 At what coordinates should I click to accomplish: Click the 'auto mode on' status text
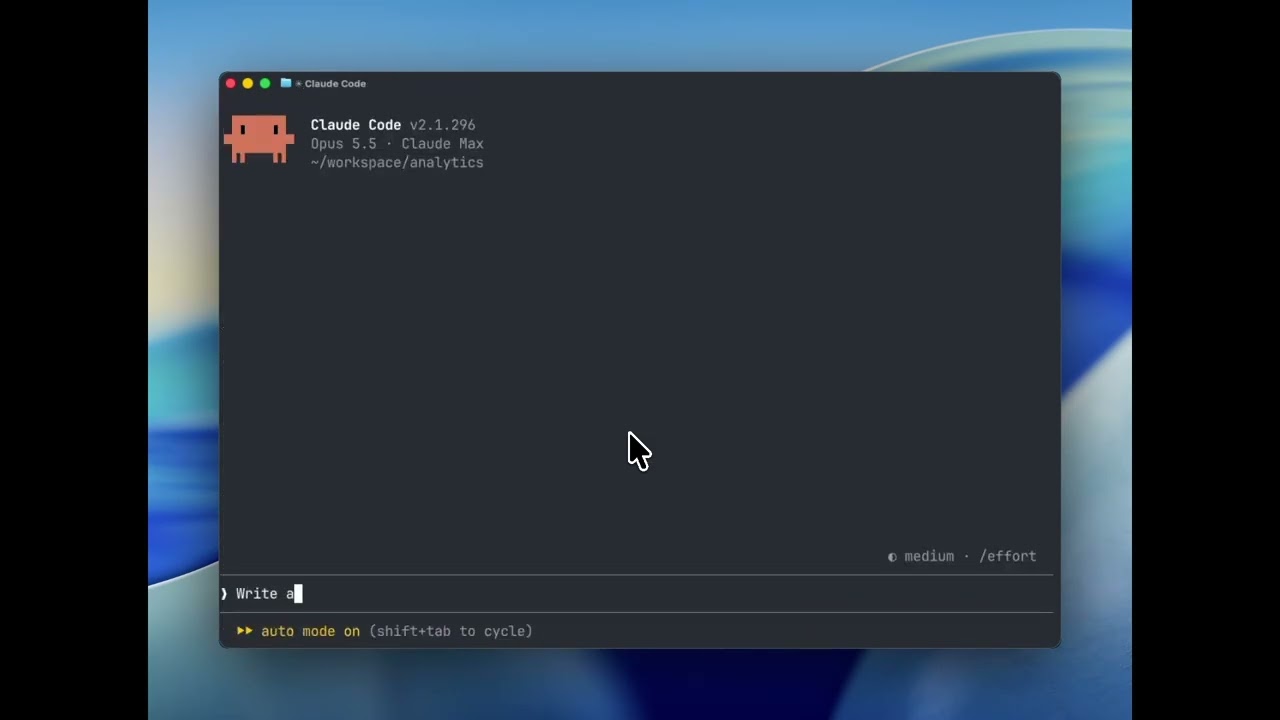click(x=310, y=632)
